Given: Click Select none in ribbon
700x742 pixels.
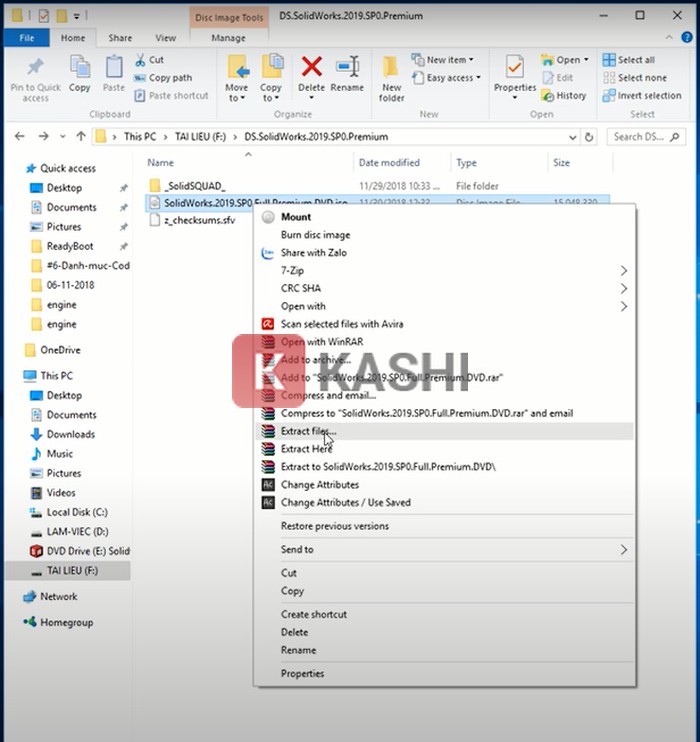Looking at the screenshot, I should click(x=635, y=78).
